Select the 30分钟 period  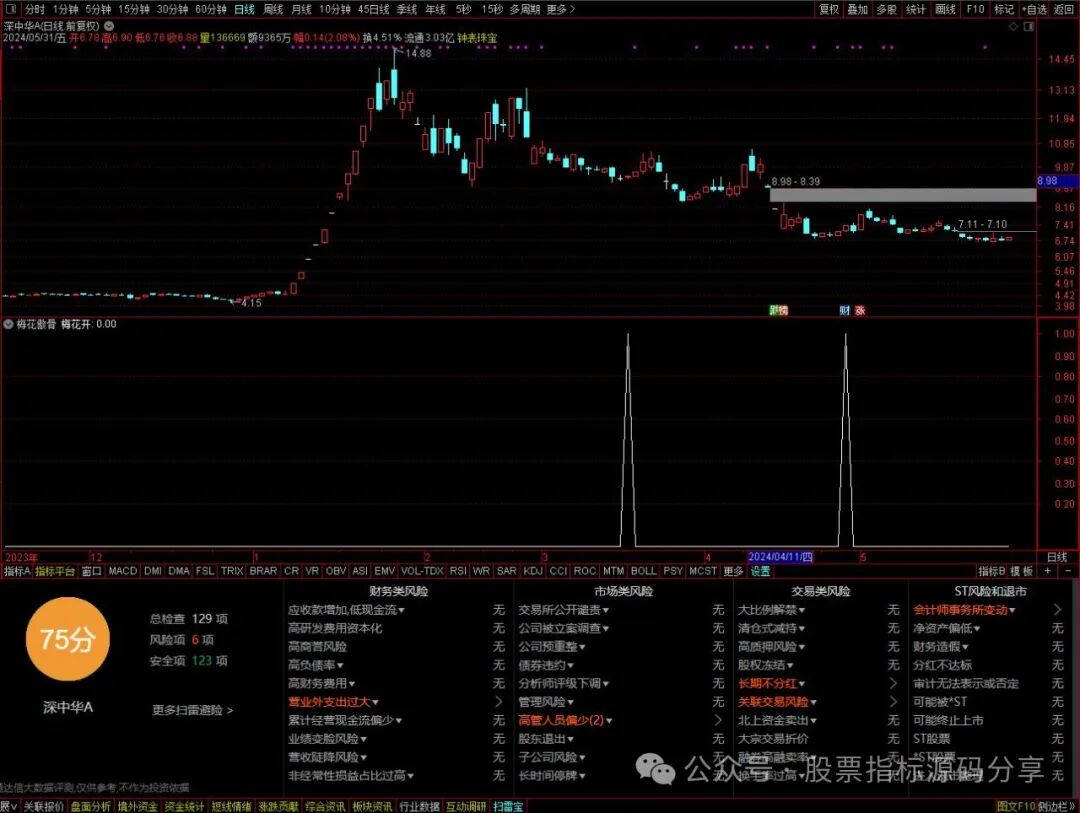pyautogui.click(x=172, y=9)
